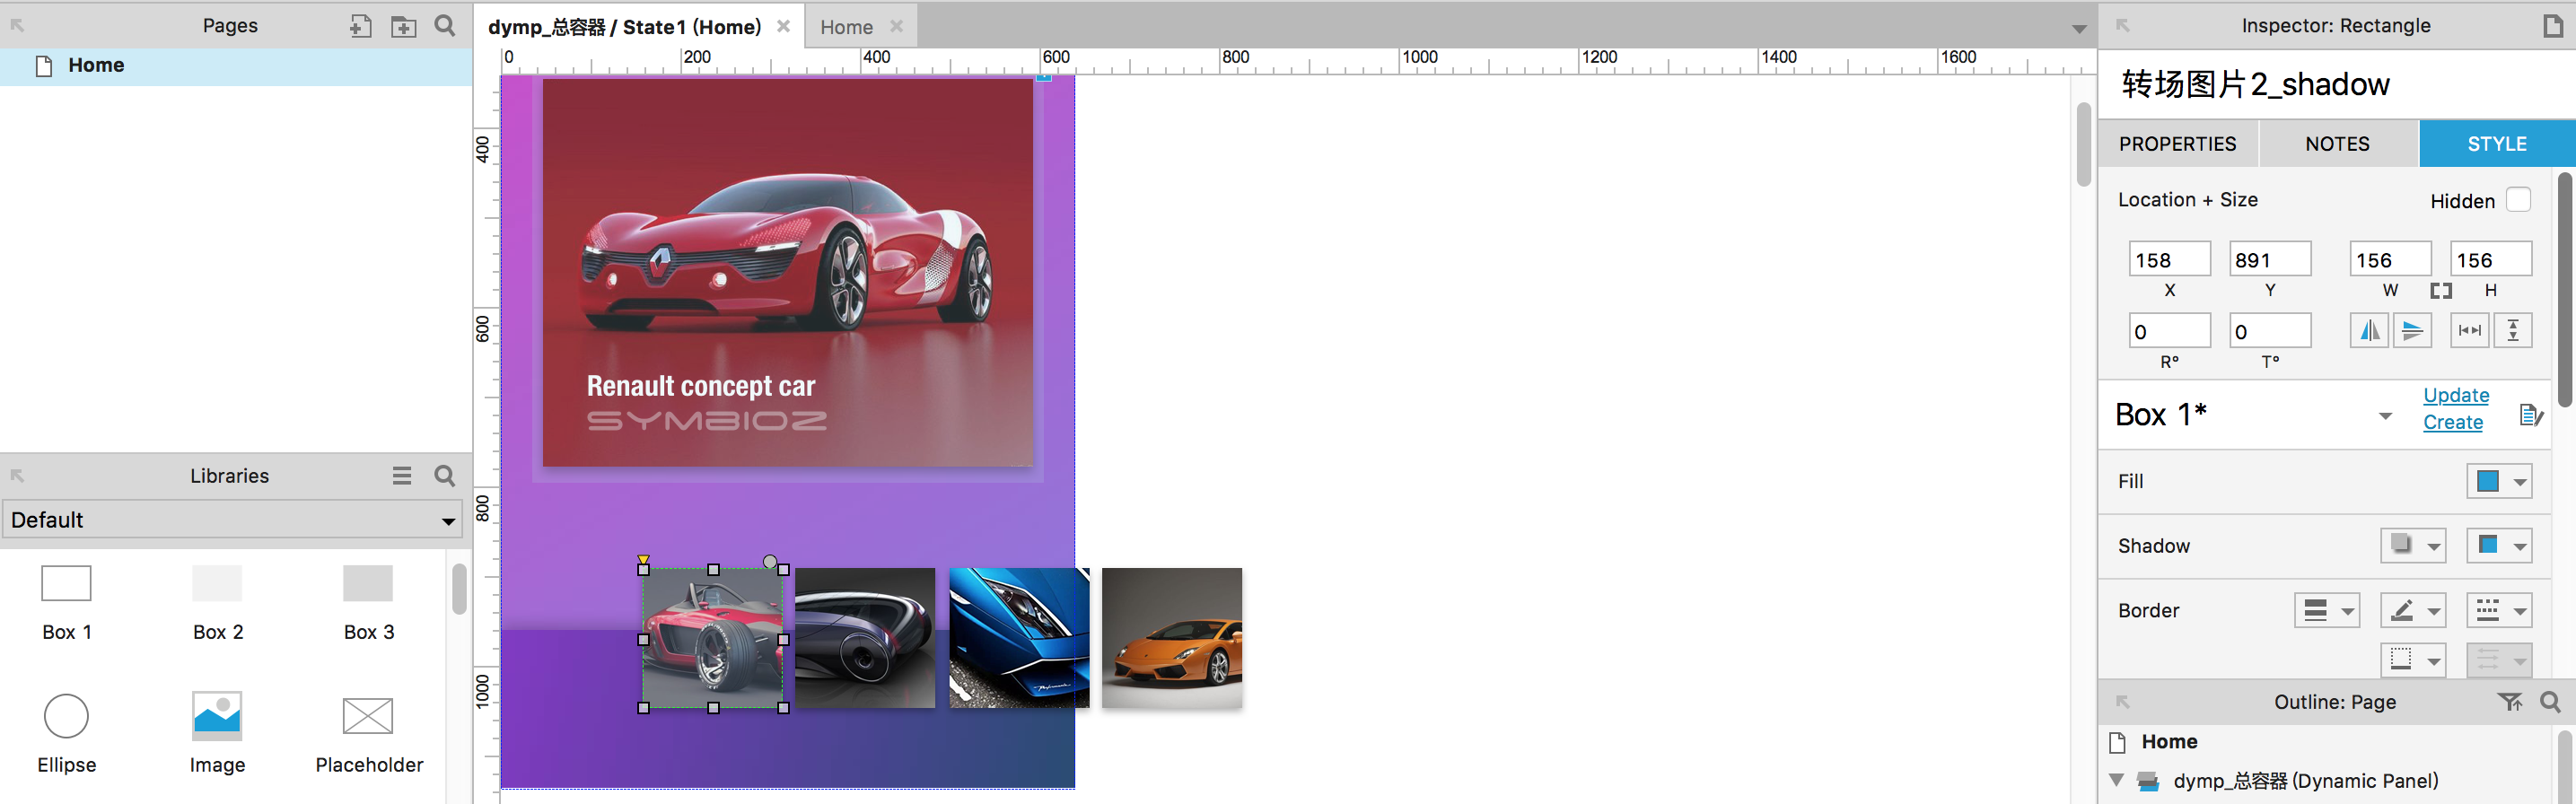Fit widget height to its text
This screenshot has height=804, width=2576.
point(2513,330)
